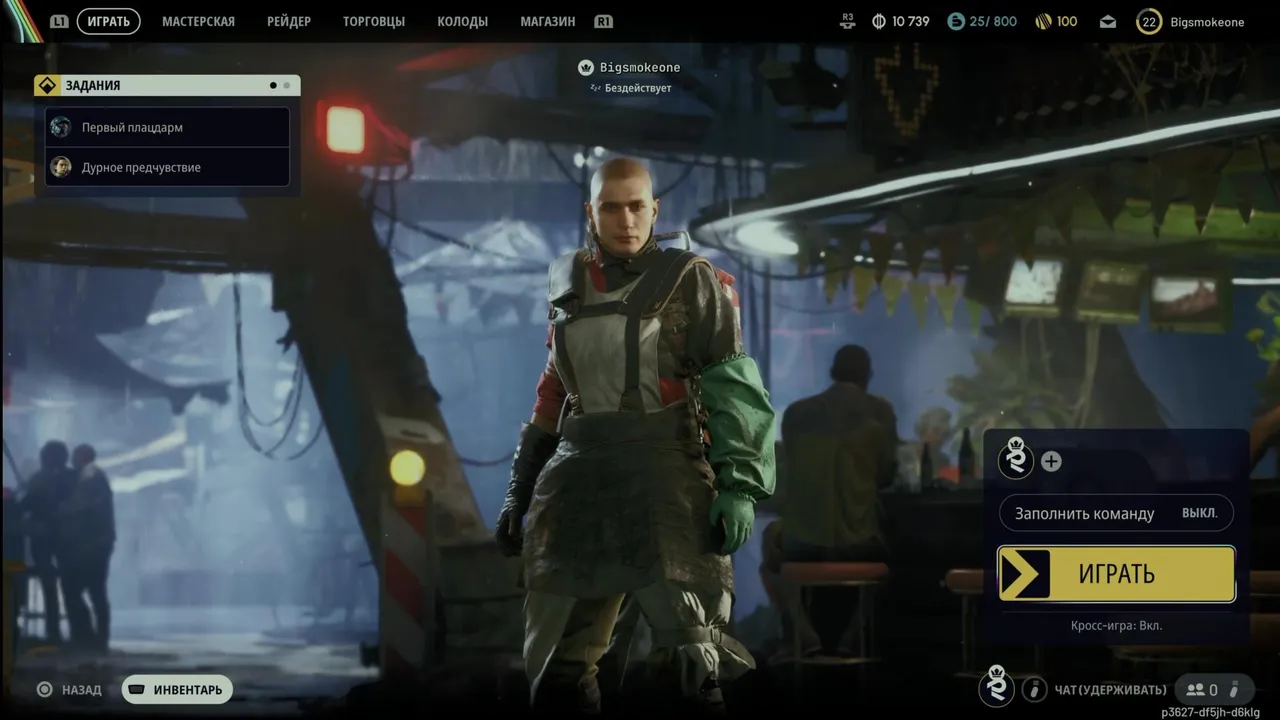Click the player emblem beside the chat bar
The height and width of the screenshot is (720, 1280).
[x=996, y=686]
